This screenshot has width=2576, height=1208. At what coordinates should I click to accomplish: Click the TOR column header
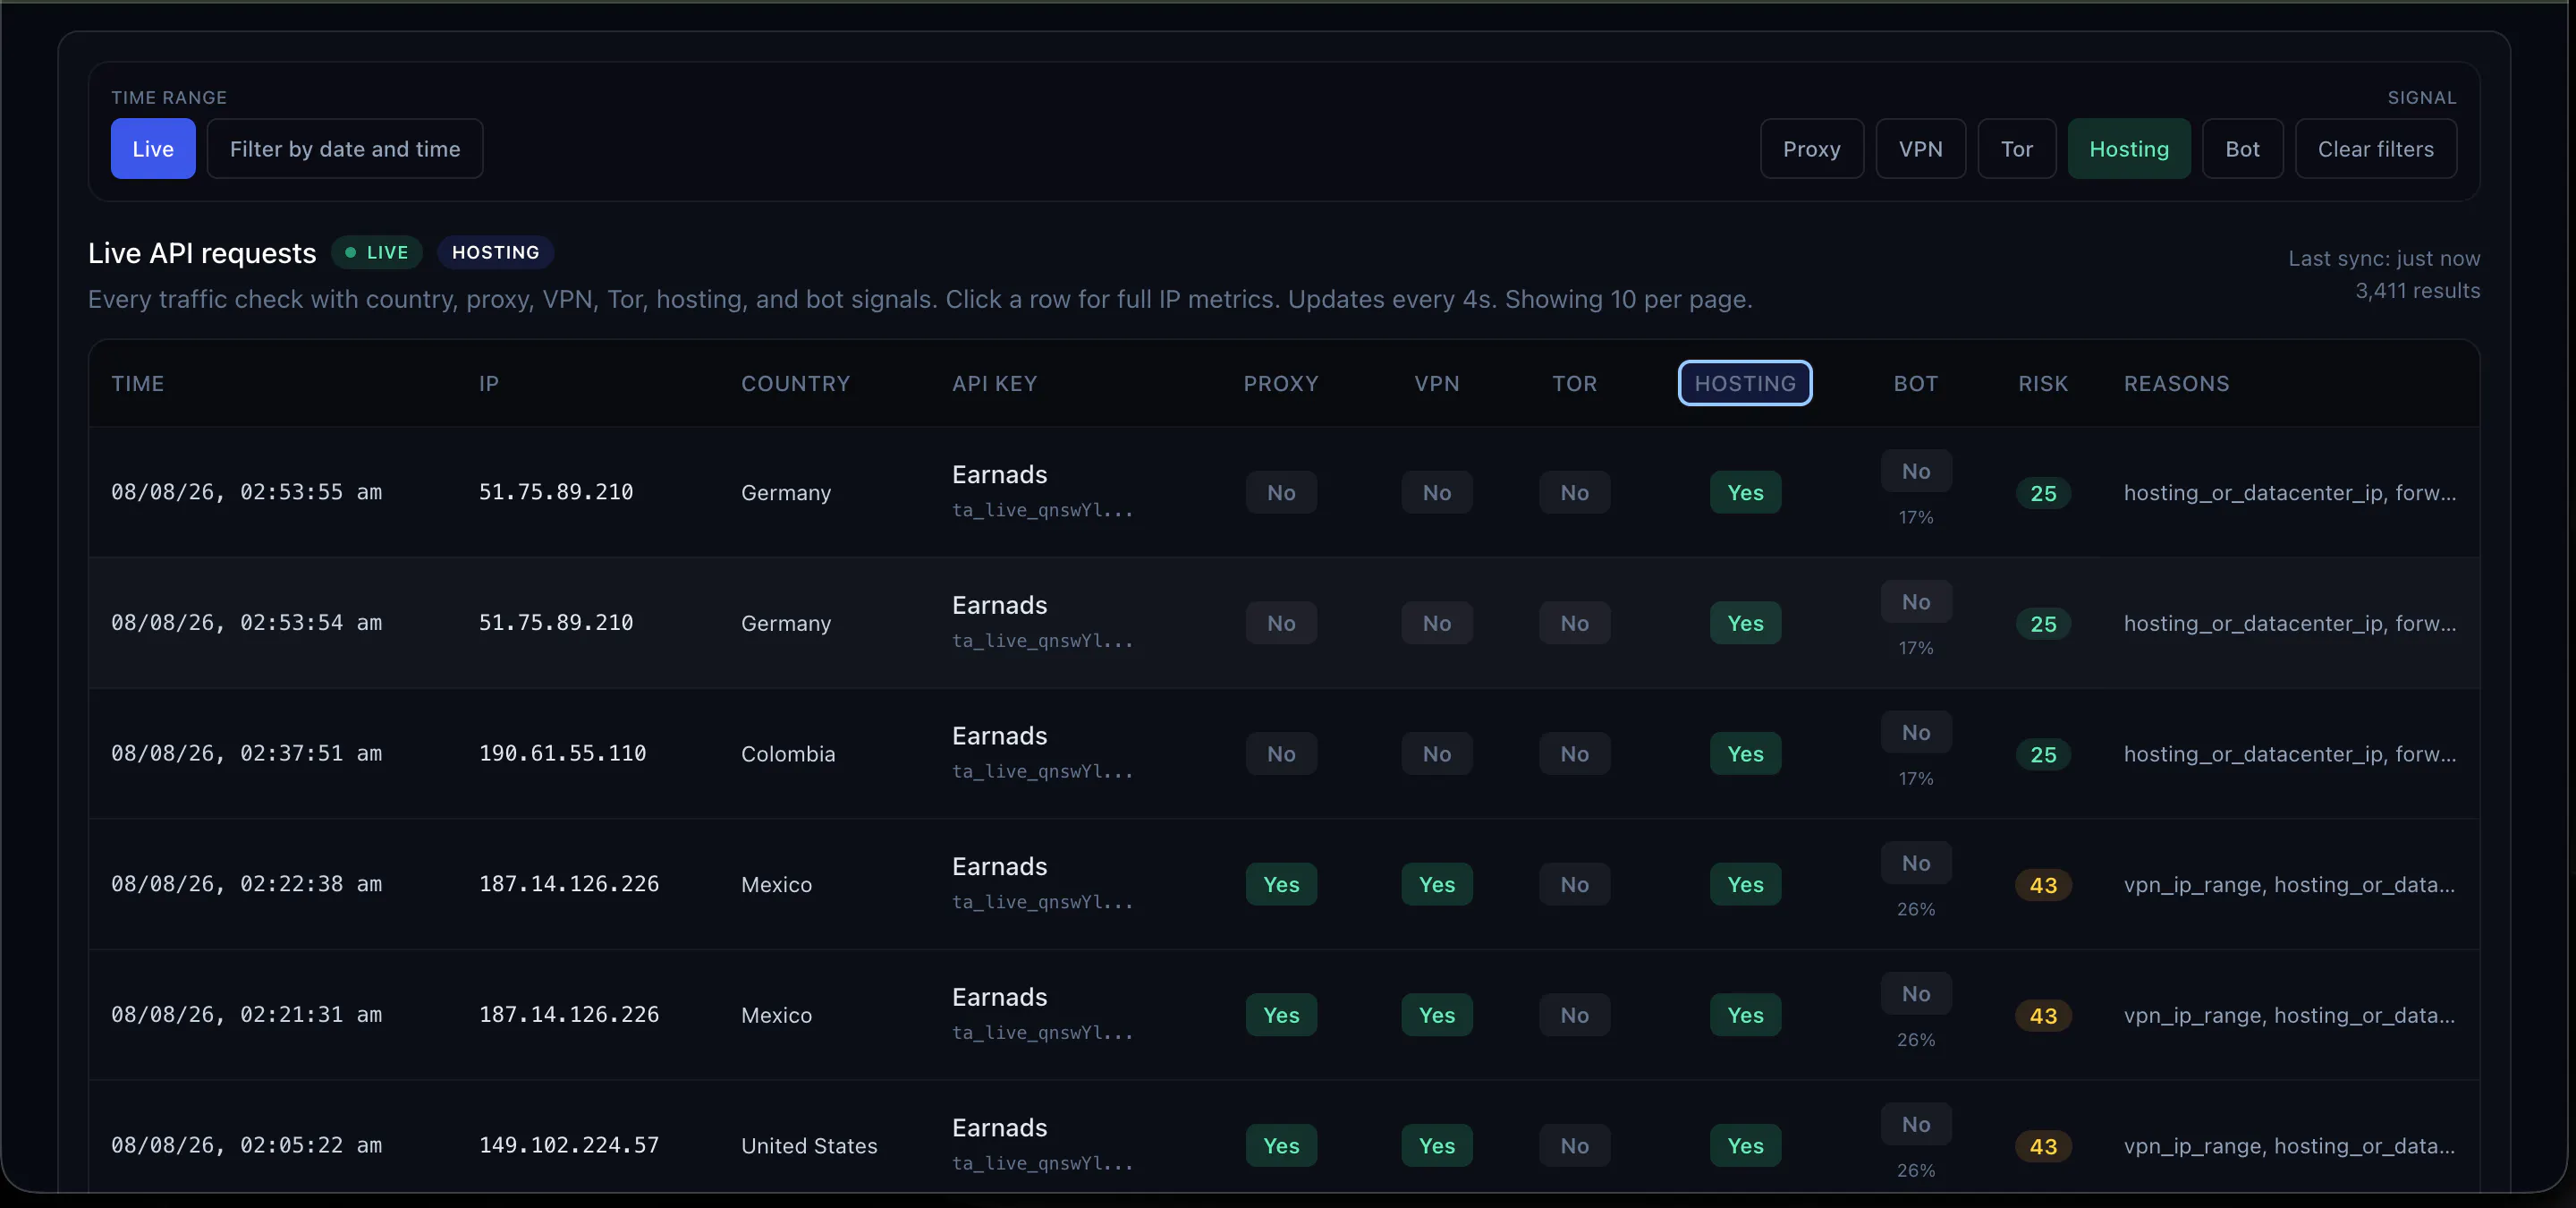[x=1575, y=384]
